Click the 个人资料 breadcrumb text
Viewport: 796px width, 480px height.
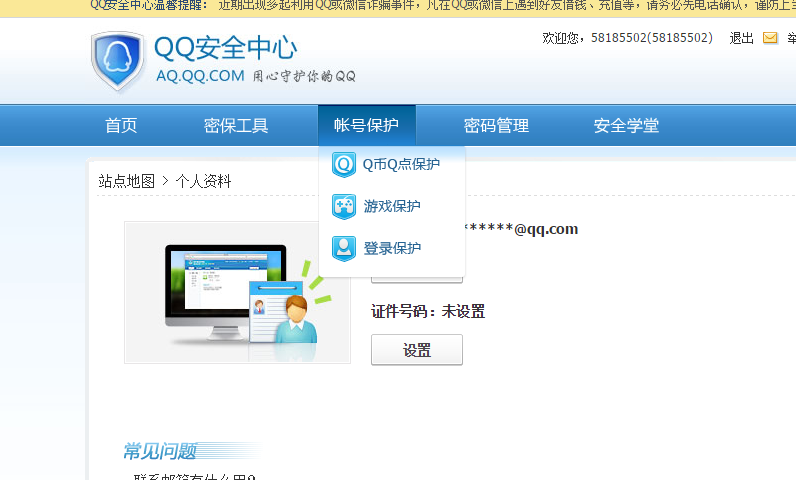[x=203, y=181]
